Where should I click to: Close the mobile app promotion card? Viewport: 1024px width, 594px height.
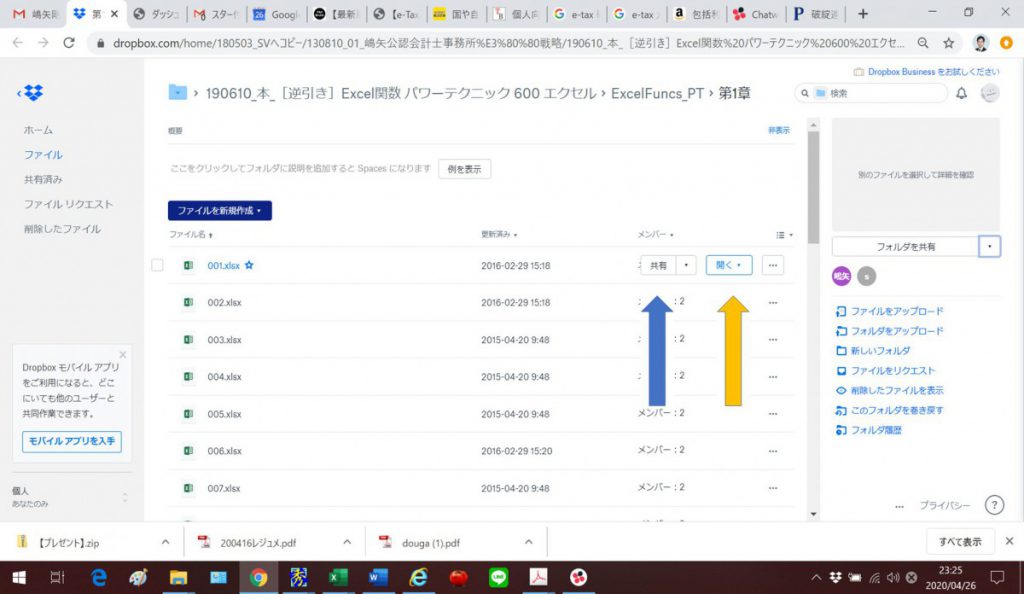click(123, 354)
